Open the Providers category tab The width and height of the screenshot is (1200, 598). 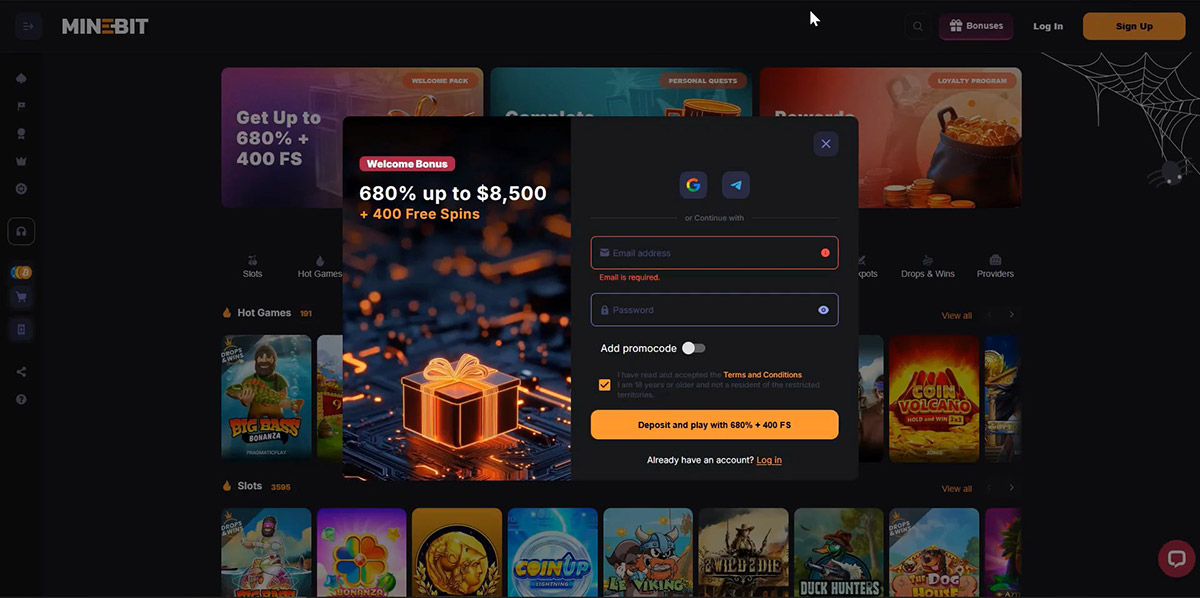995,266
